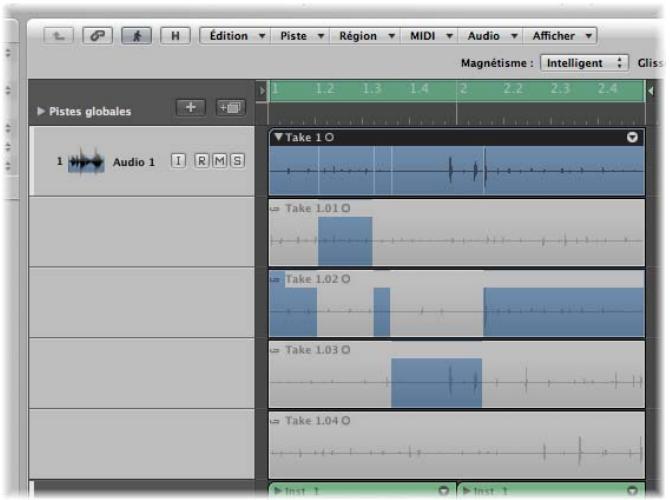Toggle the H hide view button
The image size is (670, 500).
175,36
